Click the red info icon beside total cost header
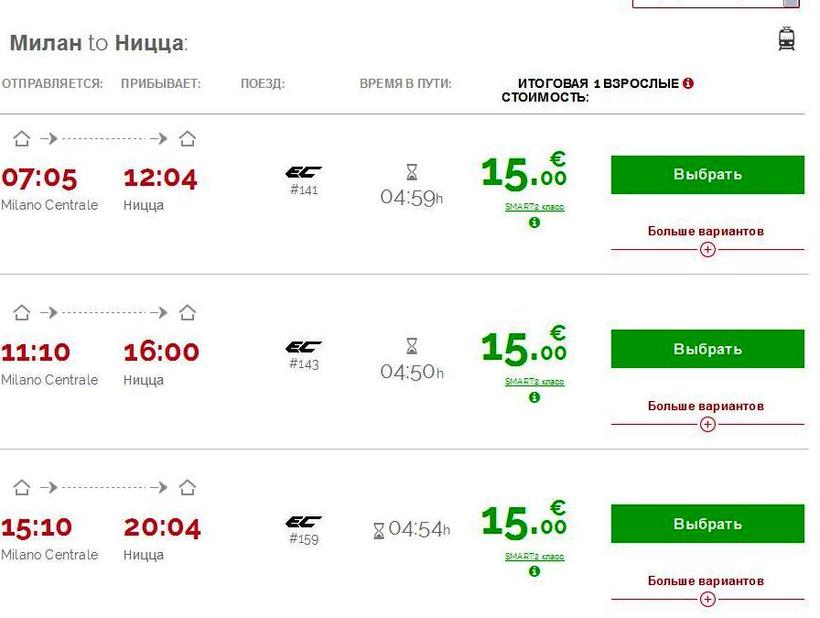Viewport: 820px width, 618px height. point(688,83)
